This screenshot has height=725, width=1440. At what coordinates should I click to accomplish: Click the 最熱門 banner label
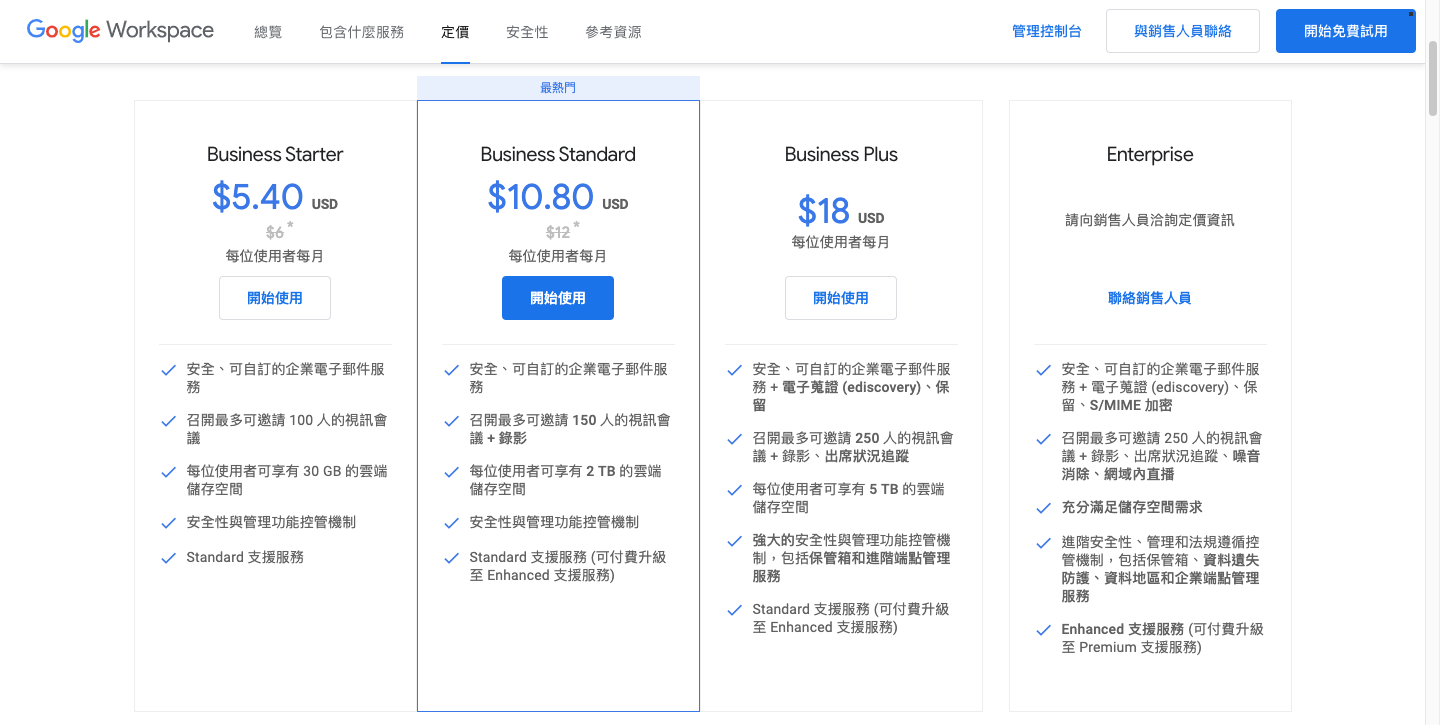click(558, 88)
